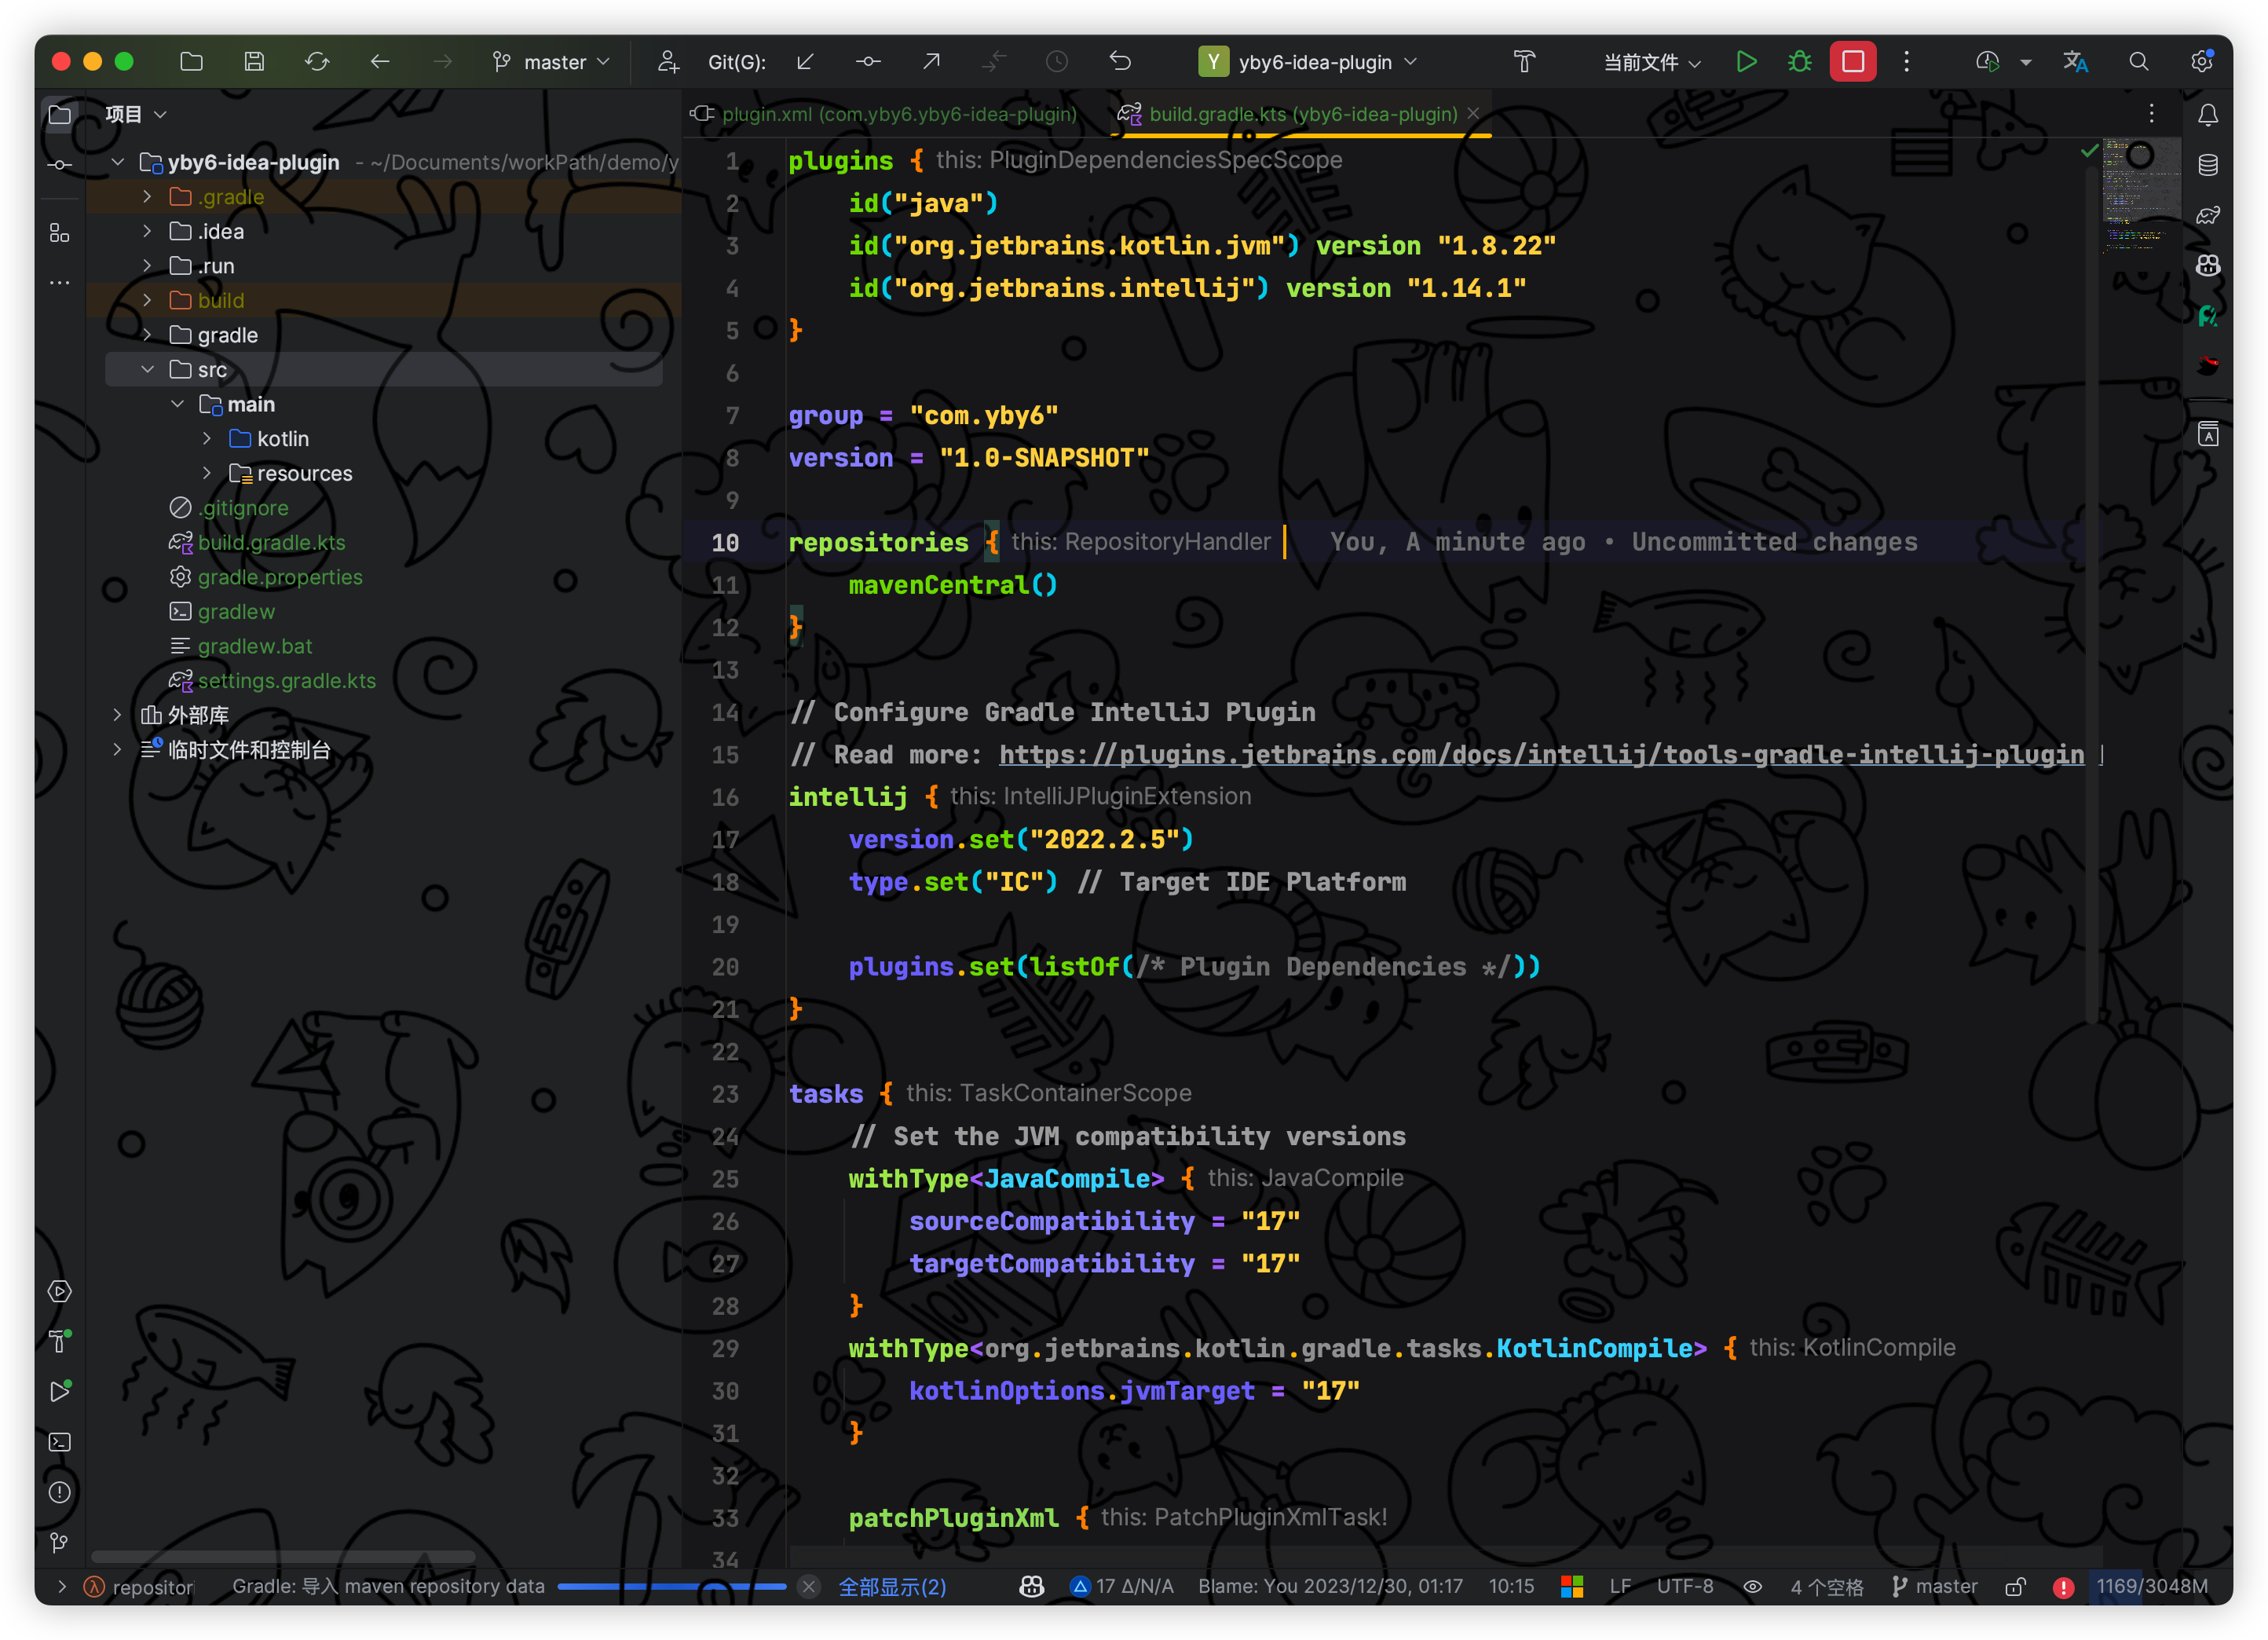Open master branch dropdown in toolbar
Screen dimensions: 2268x1640
(551, 62)
